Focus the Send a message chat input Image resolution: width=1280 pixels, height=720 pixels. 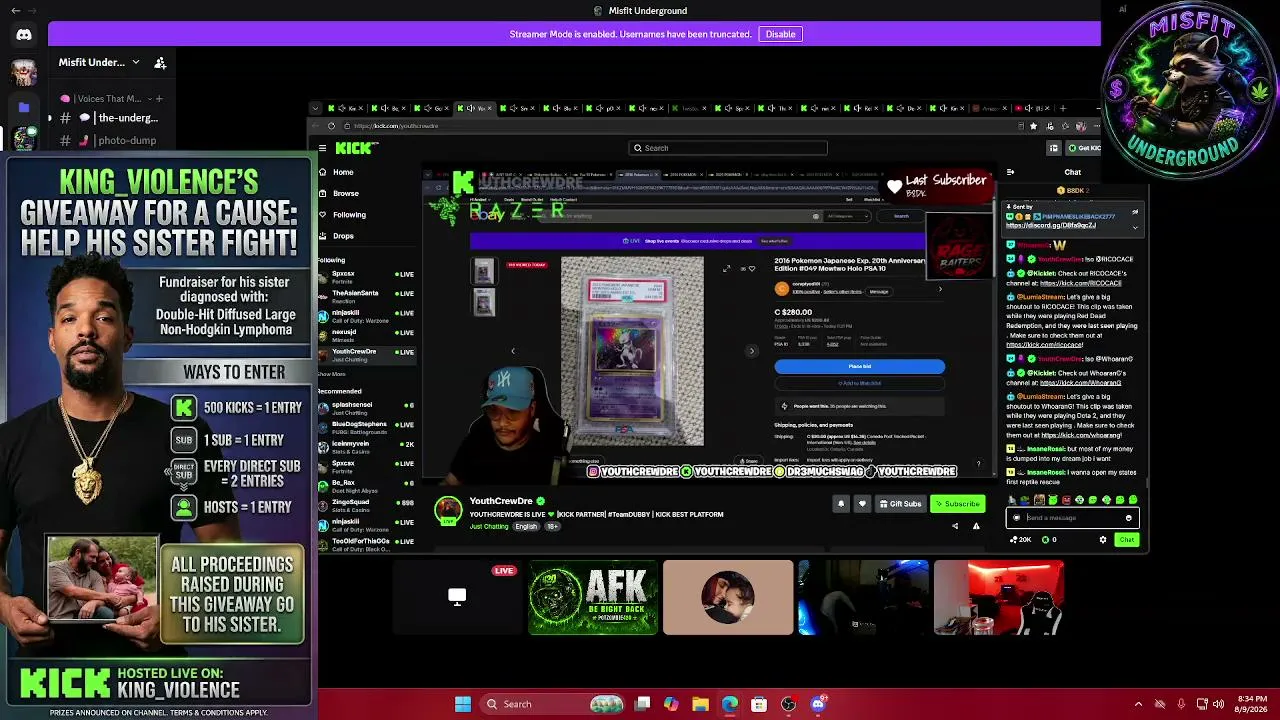(x=1072, y=518)
